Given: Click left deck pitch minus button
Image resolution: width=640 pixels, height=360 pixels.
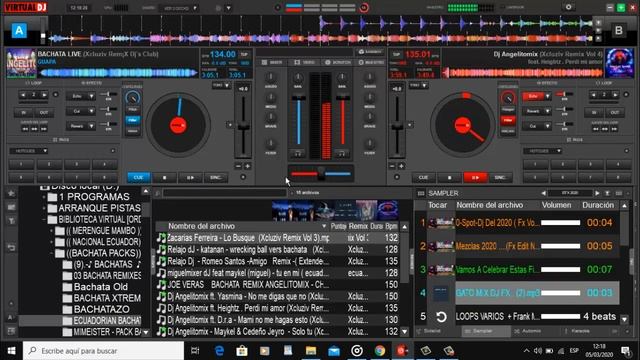Looking at the screenshot, I should tap(238, 166).
